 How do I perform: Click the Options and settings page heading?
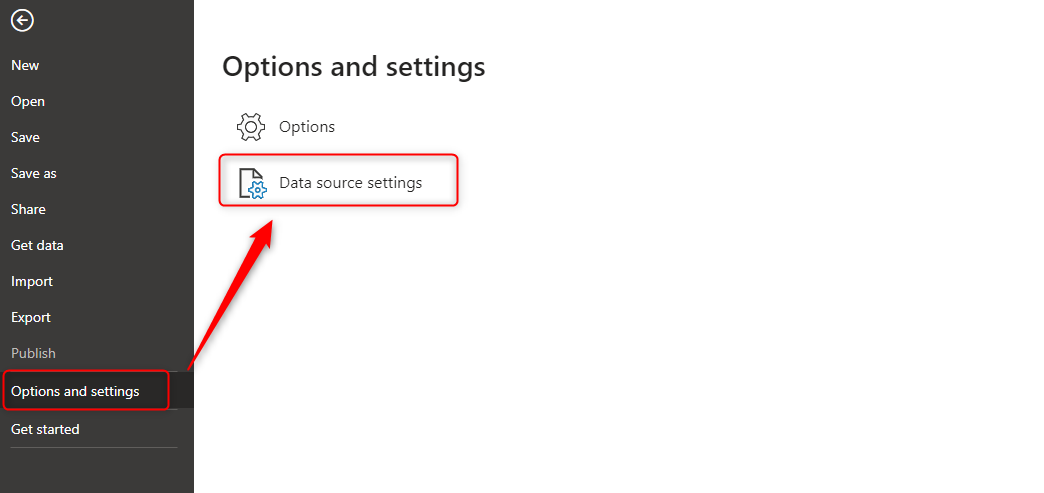(x=353, y=67)
